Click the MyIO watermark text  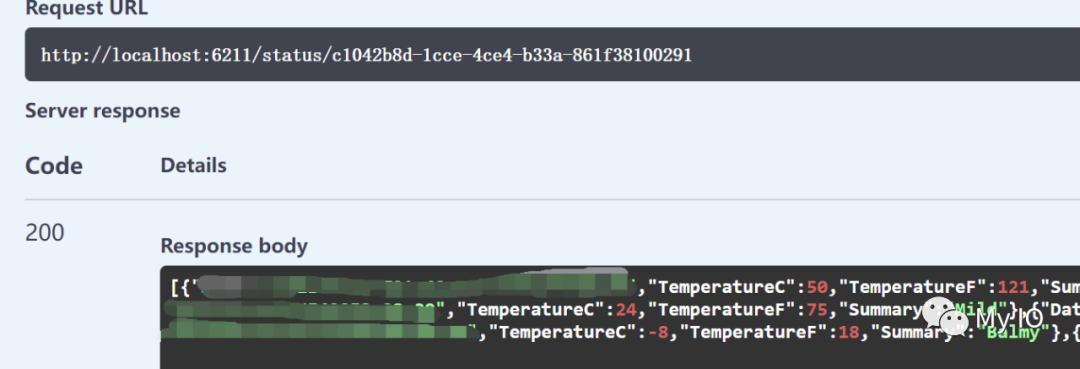click(1010, 319)
